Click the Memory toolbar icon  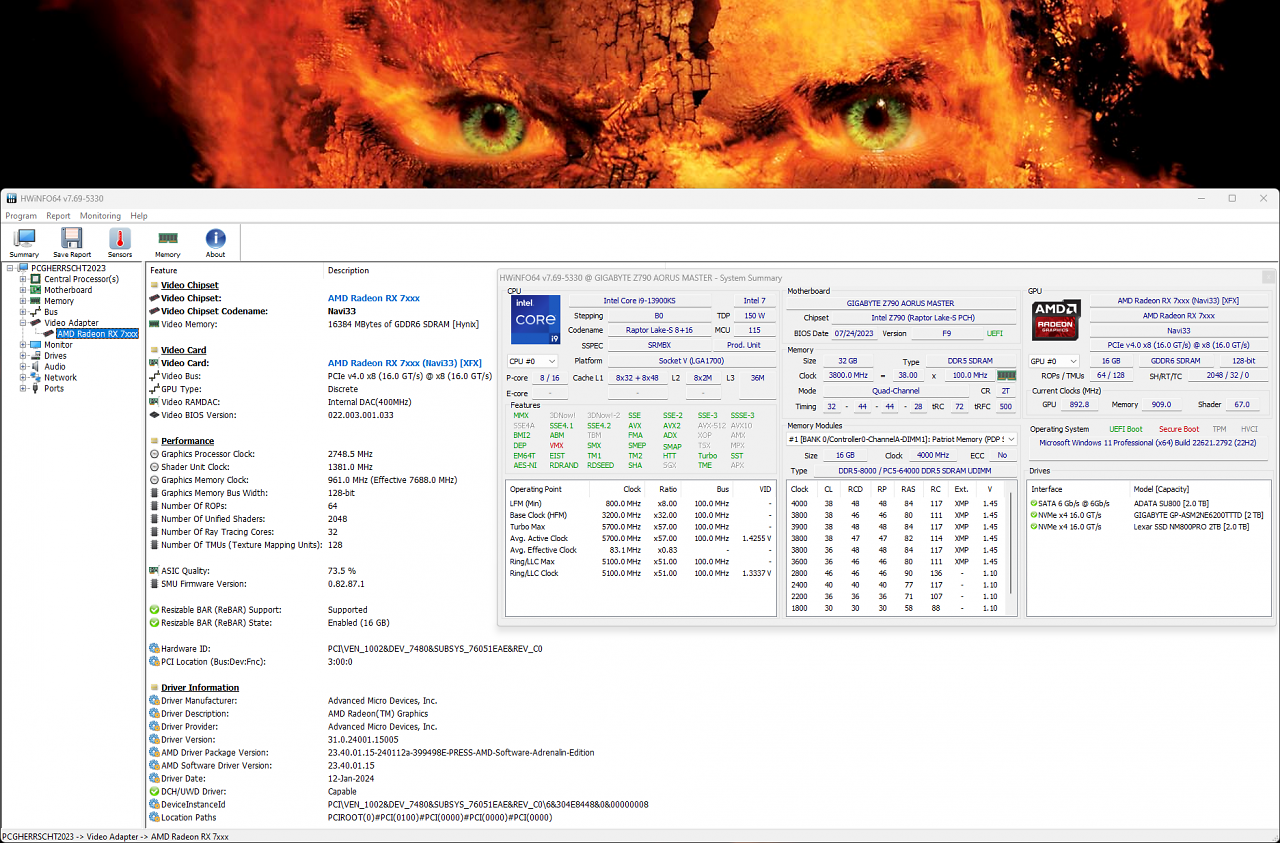(x=168, y=238)
